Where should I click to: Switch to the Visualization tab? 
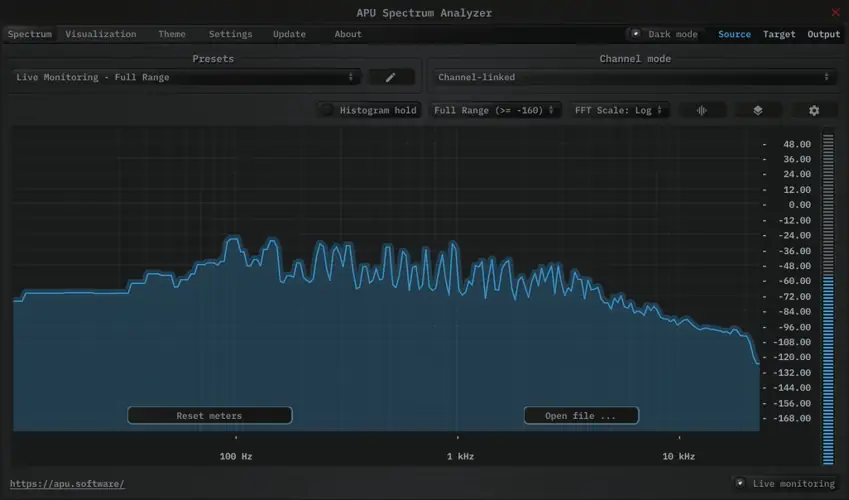pos(101,34)
